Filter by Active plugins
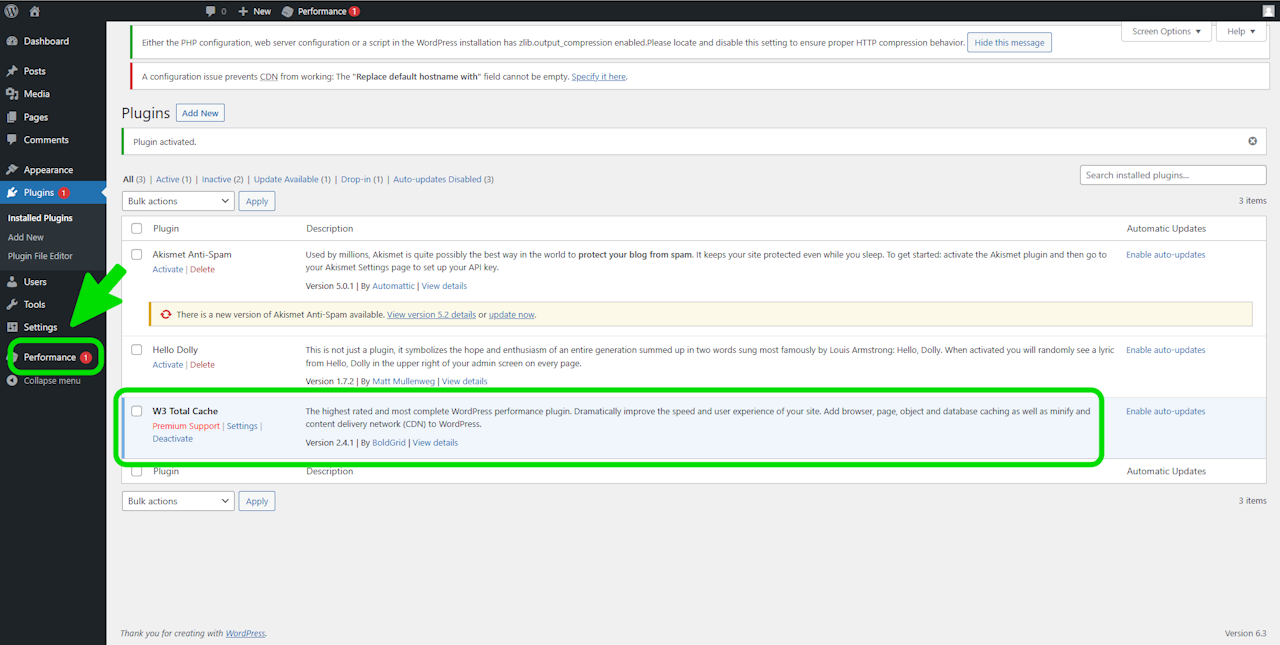This screenshot has height=645, width=1280. (x=174, y=179)
